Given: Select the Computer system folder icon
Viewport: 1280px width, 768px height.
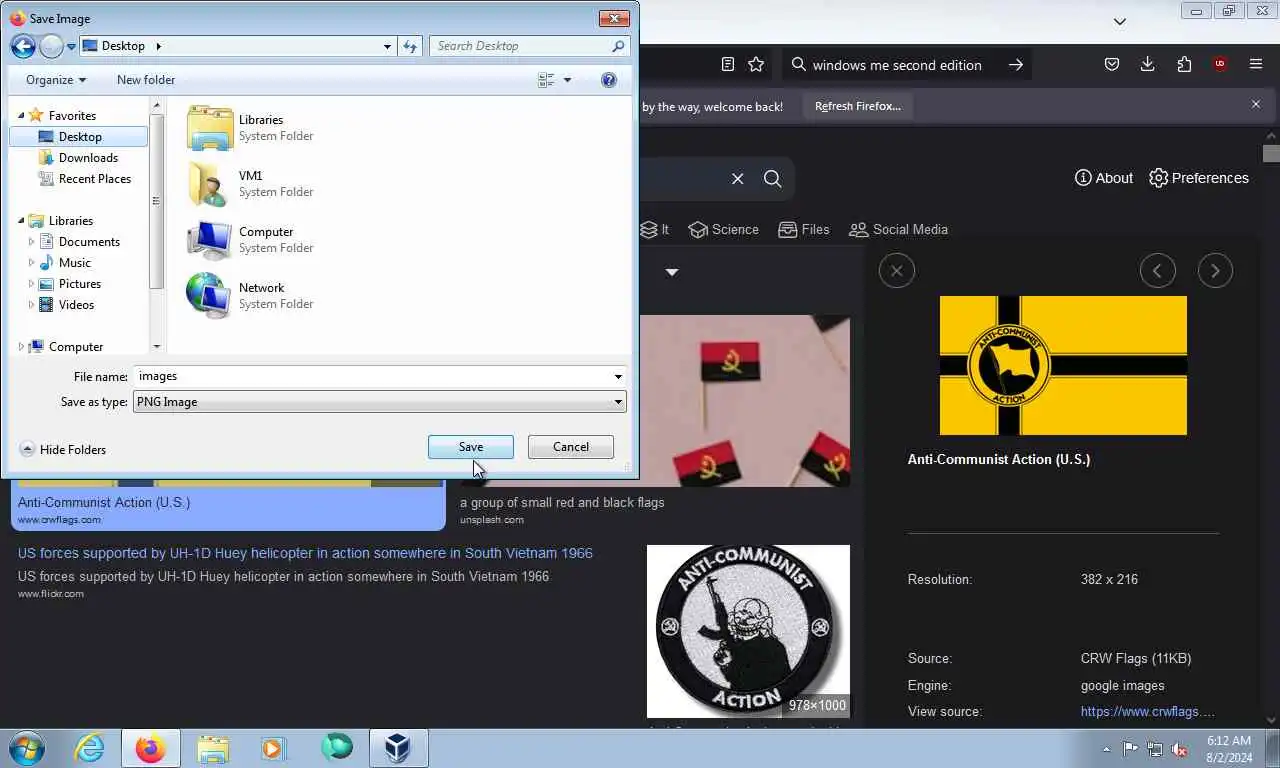Looking at the screenshot, I should coord(210,240).
